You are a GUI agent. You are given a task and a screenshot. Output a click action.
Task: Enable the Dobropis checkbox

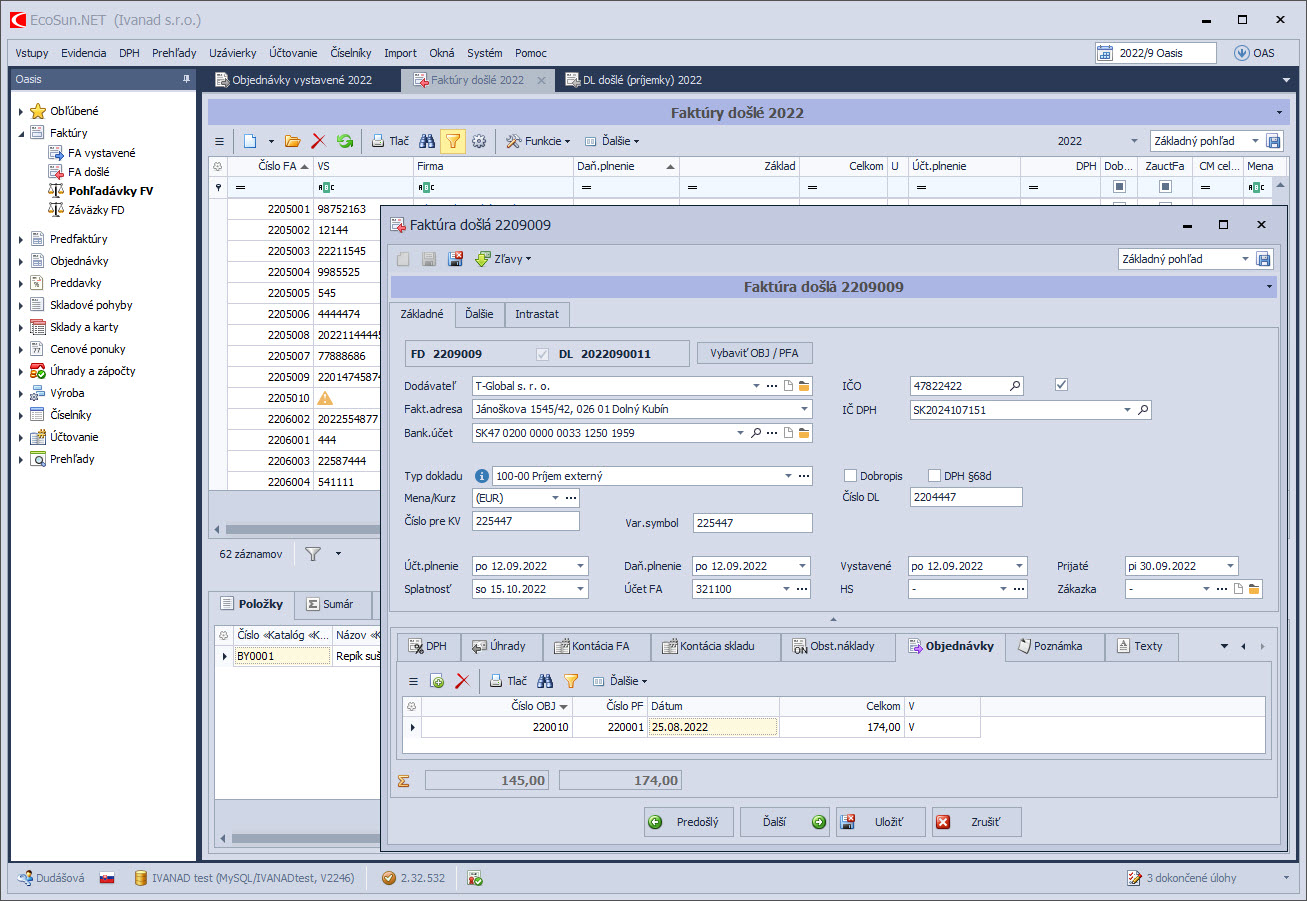851,476
